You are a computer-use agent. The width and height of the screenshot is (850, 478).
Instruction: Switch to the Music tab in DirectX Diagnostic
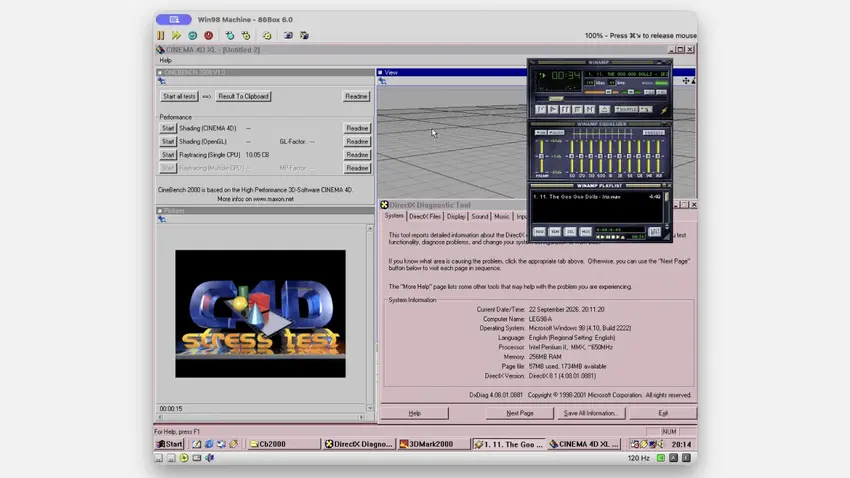pos(501,216)
